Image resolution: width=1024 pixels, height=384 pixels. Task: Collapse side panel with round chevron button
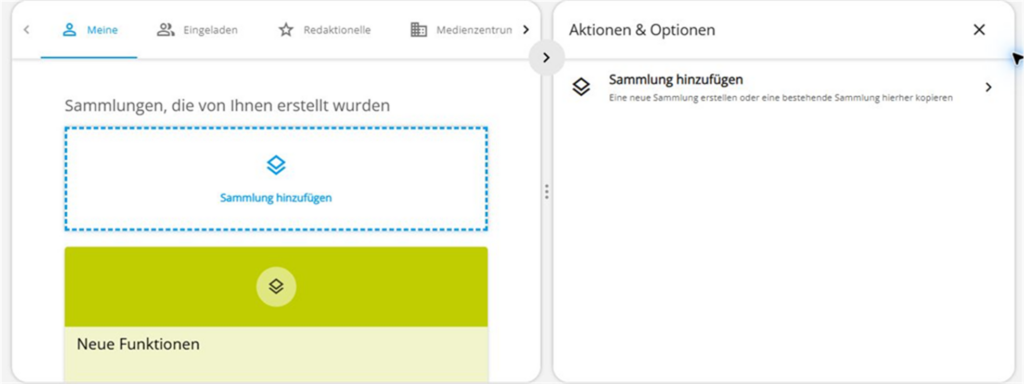[547, 58]
